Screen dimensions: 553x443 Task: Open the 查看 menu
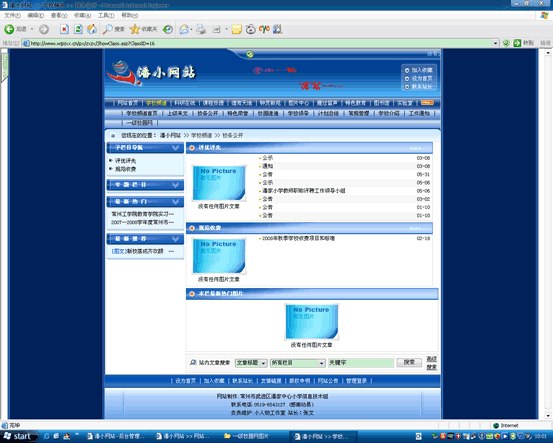click(59, 16)
